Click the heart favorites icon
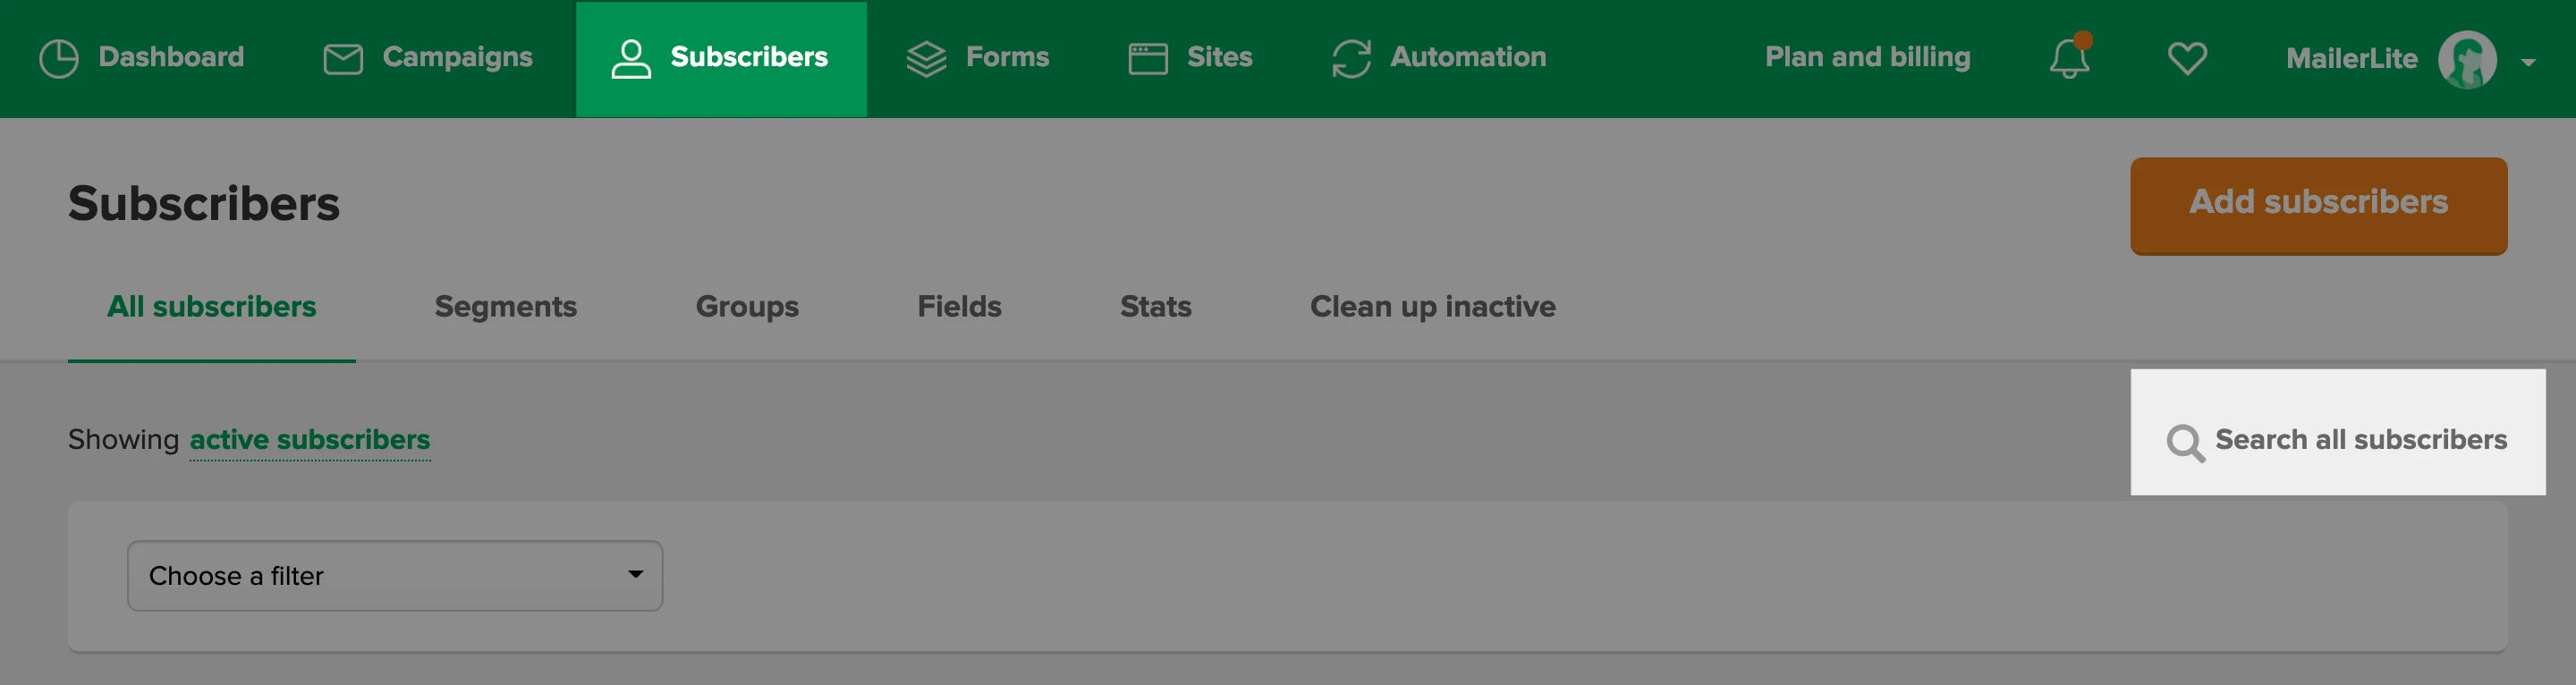 click(x=2187, y=58)
